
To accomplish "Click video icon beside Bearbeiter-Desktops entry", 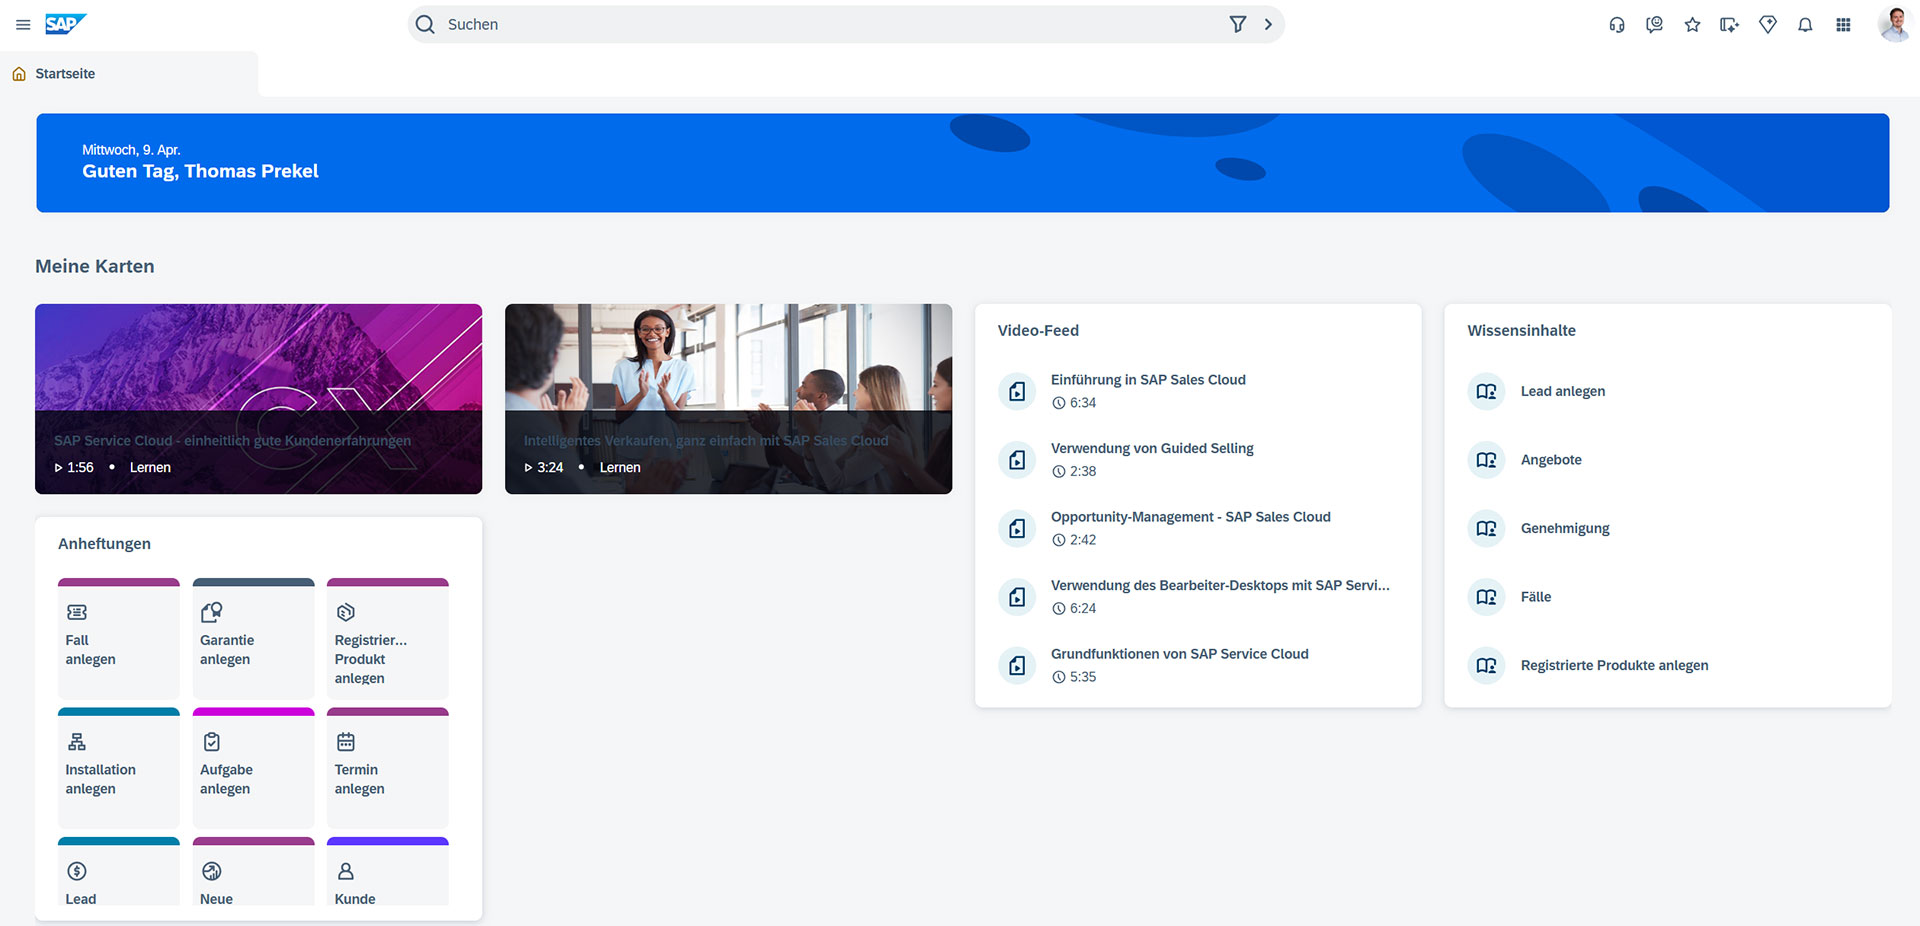I will 1017,597.
